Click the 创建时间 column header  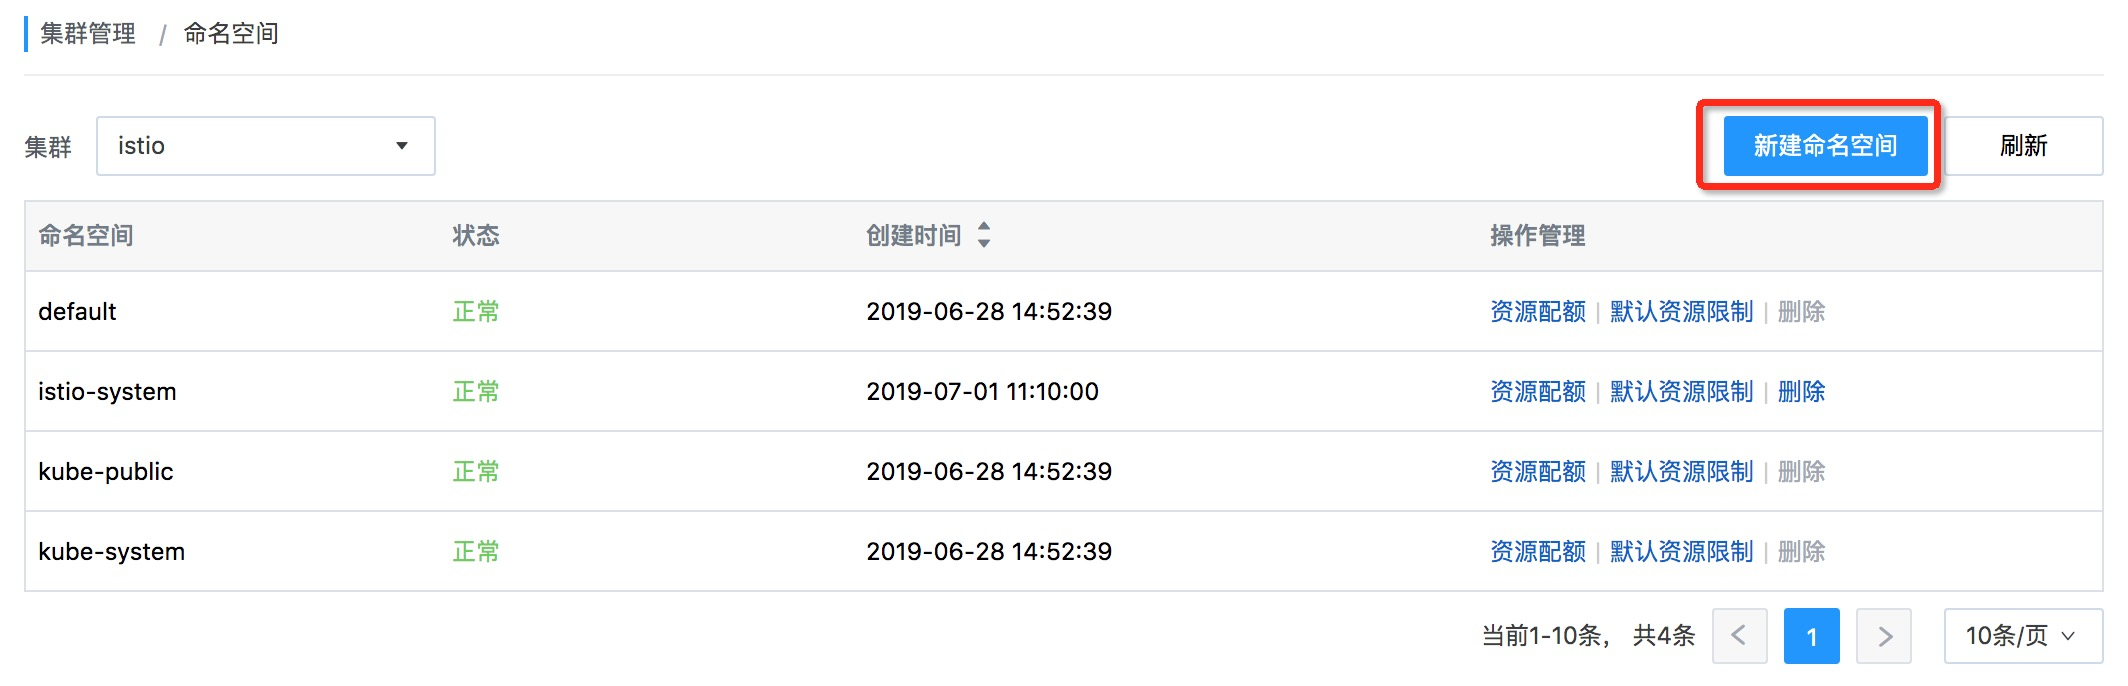coord(913,236)
